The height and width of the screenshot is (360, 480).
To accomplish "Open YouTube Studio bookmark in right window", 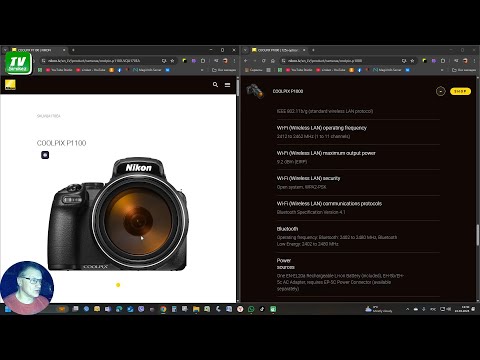I will click(x=299, y=70).
